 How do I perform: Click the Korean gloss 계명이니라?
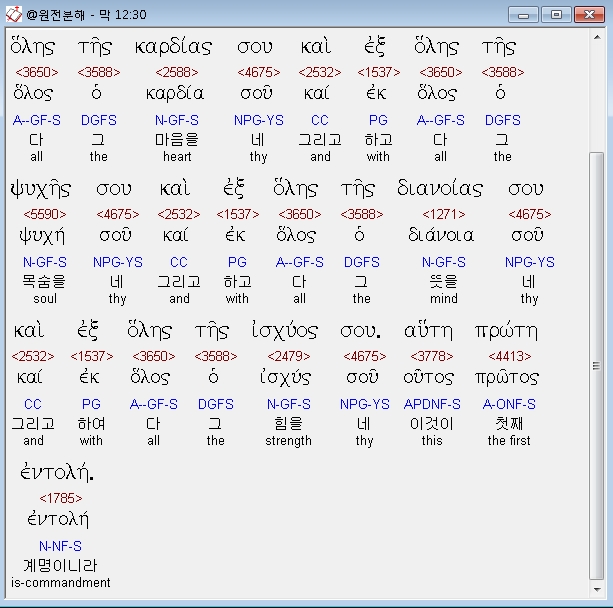click(60, 565)
